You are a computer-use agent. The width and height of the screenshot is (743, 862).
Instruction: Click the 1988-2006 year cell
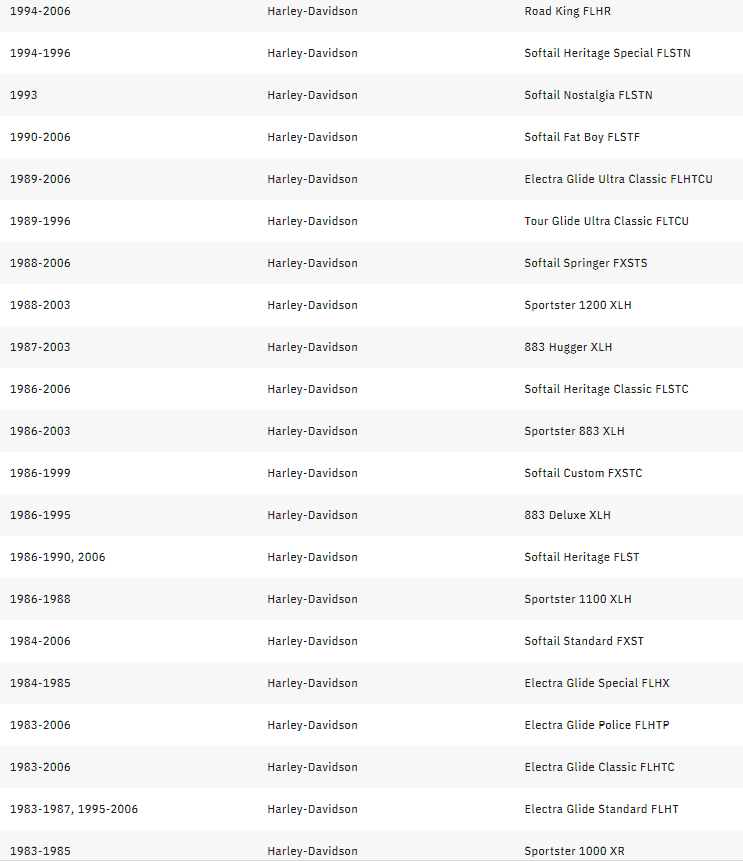pos(40,263)
